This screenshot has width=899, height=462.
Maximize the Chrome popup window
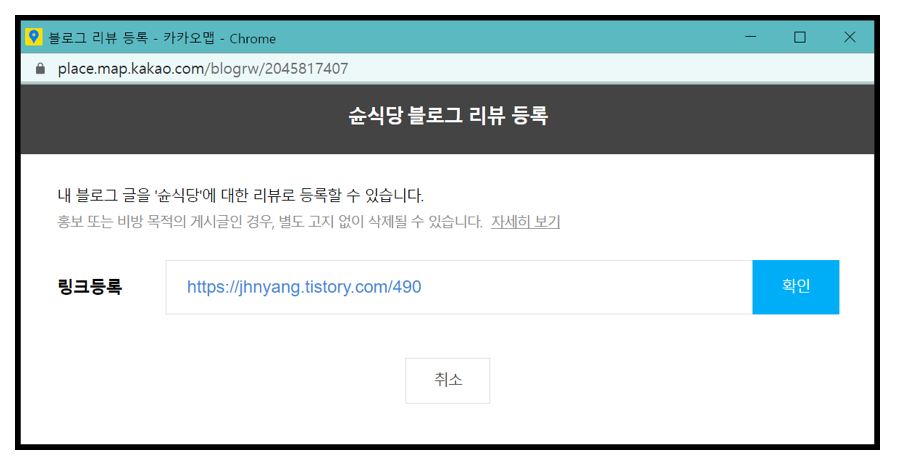pyautogui.click(x=800, y=37)
